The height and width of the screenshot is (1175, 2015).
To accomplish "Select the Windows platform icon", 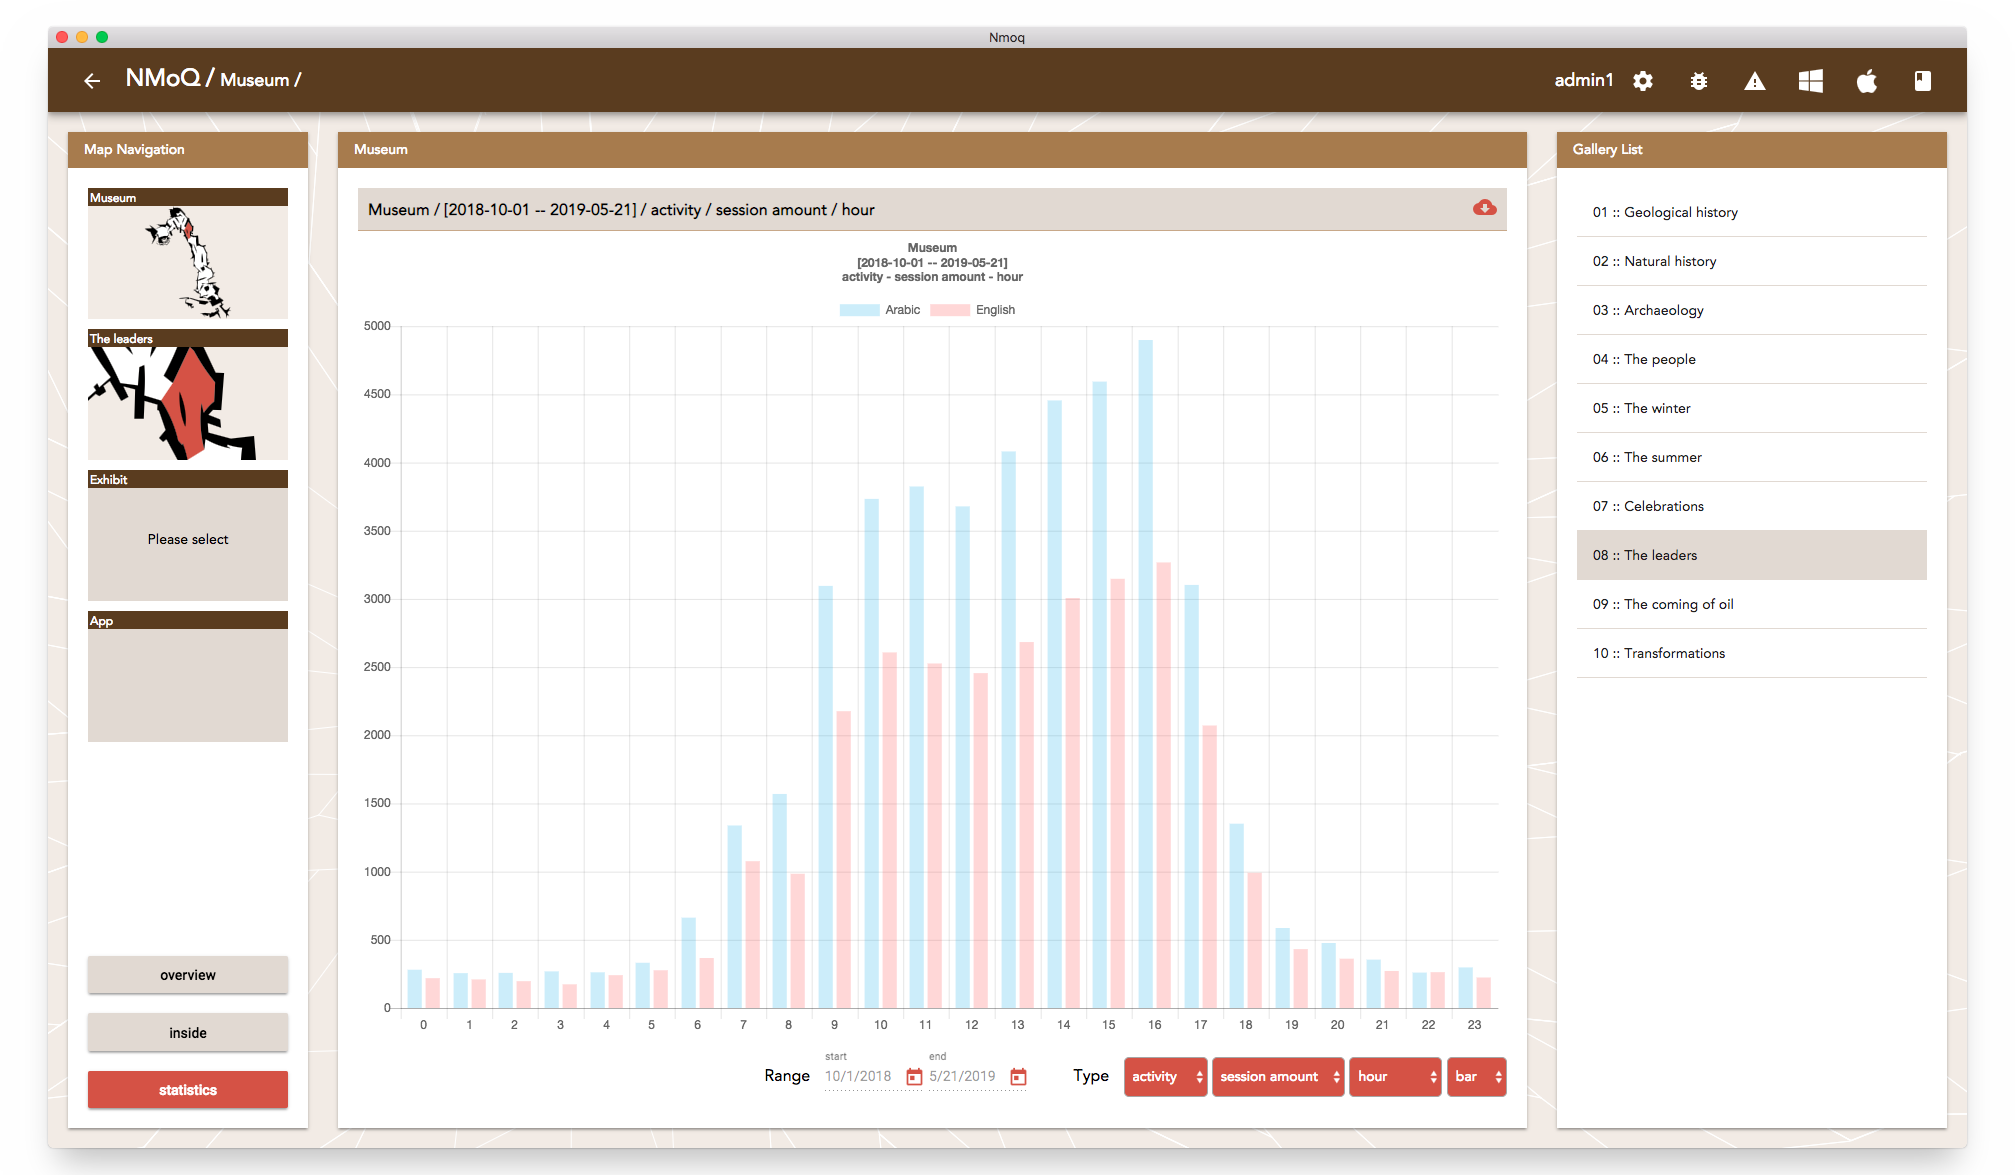I will tap(1811, 81).
